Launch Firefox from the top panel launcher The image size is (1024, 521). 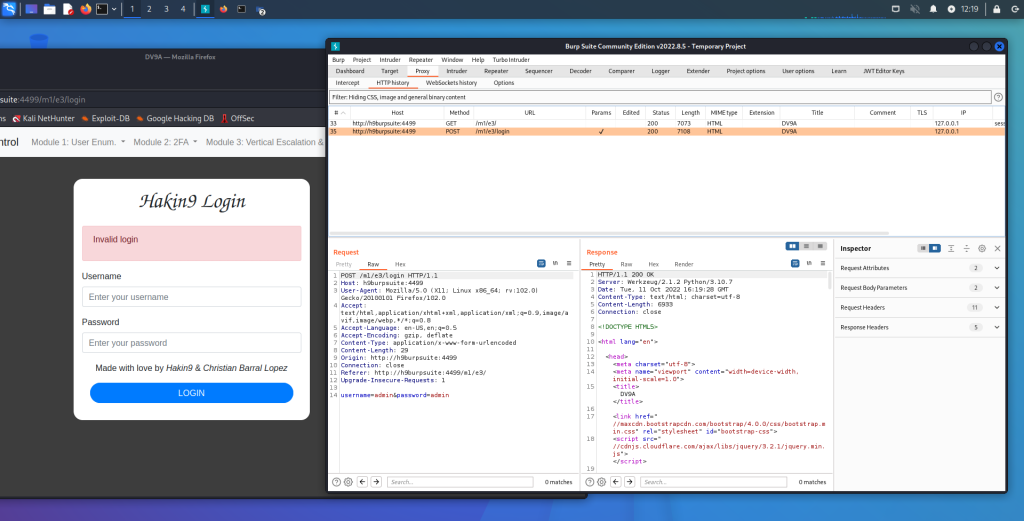point(86,9)
